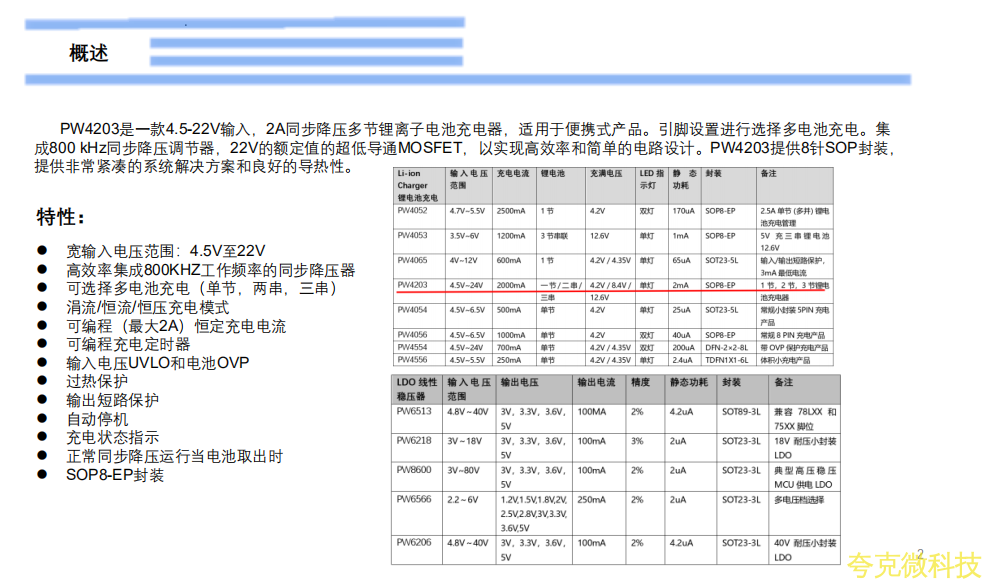This screenshot has height=579, width=987.
Task: Select the PW4556 charger entry
Action: (x=413, y=359)
